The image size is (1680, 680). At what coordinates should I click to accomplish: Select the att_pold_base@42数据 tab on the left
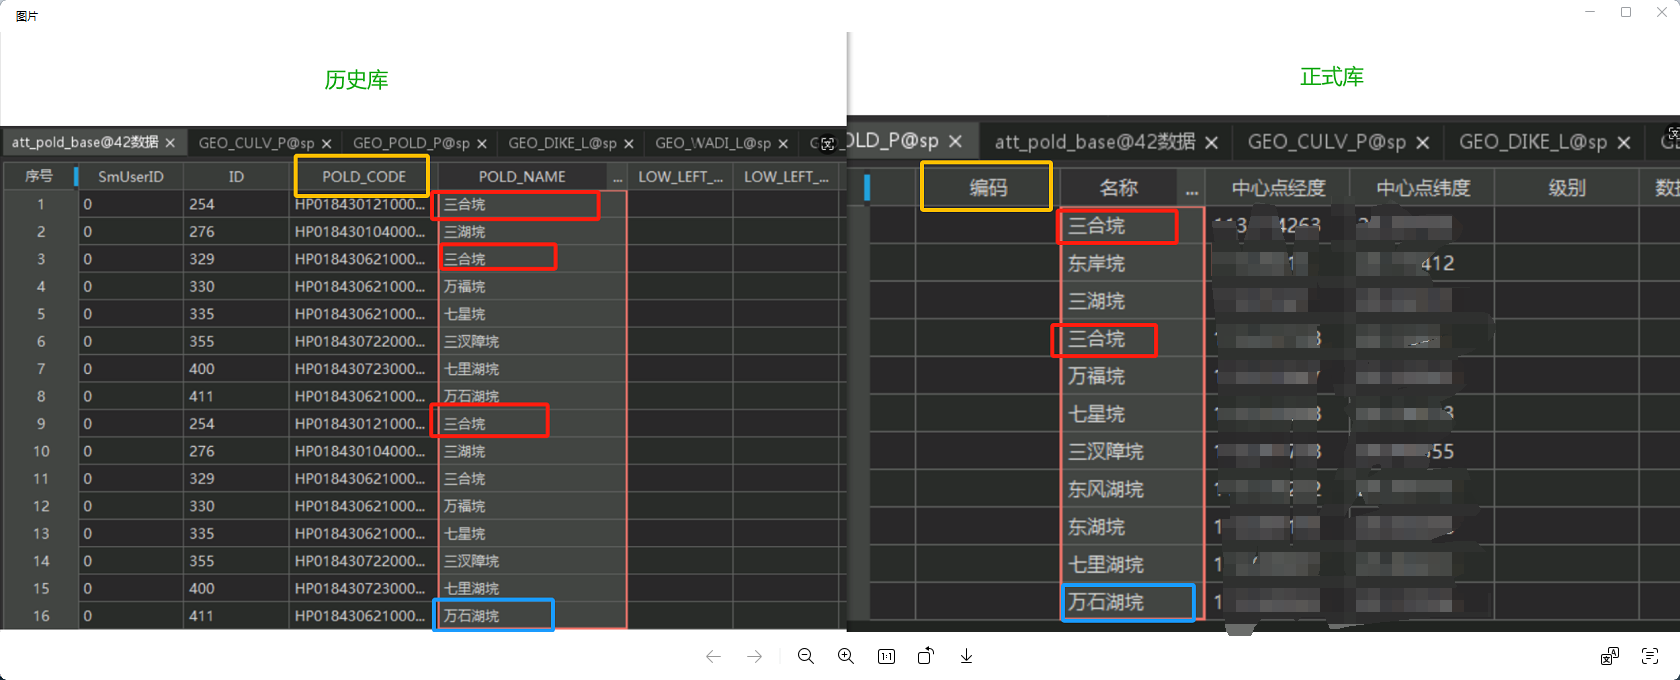[85, 143]
